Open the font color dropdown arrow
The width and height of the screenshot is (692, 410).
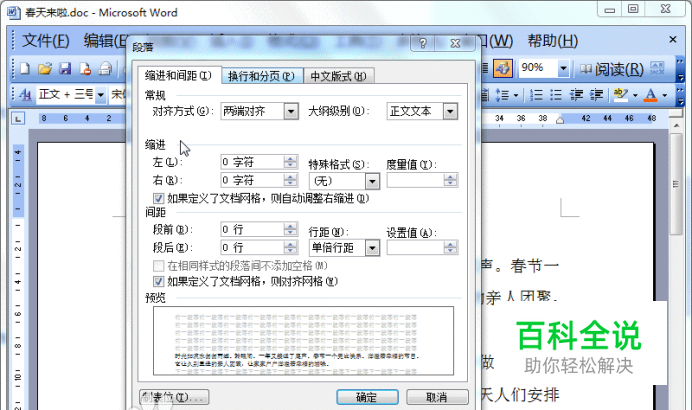click(x=664, y=95)
